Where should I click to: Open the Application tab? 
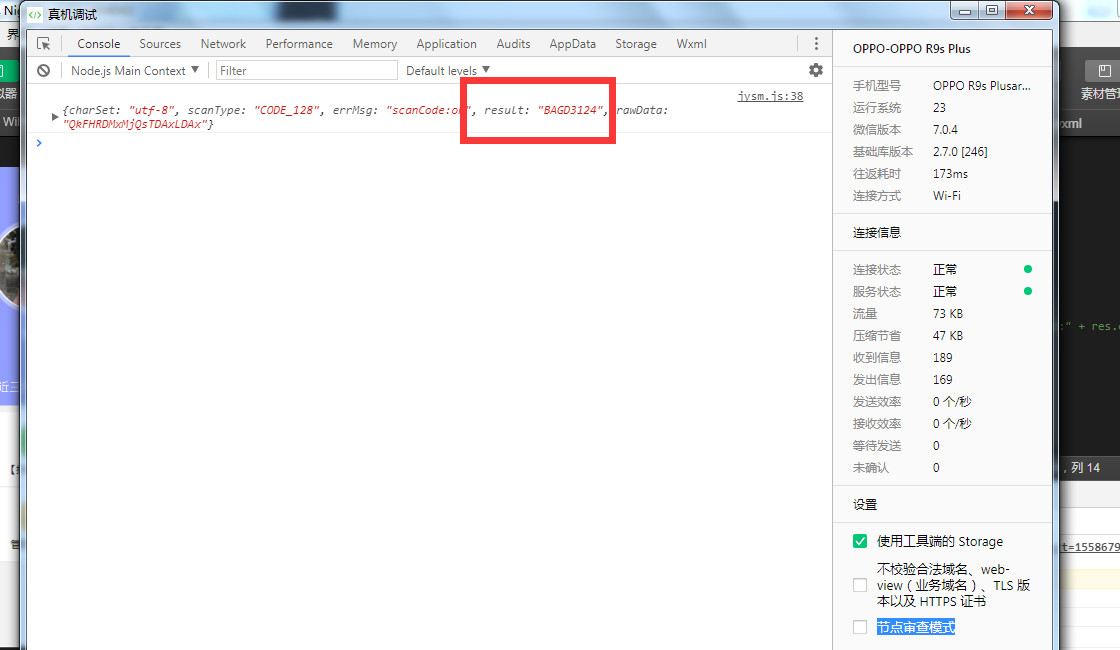446,44
